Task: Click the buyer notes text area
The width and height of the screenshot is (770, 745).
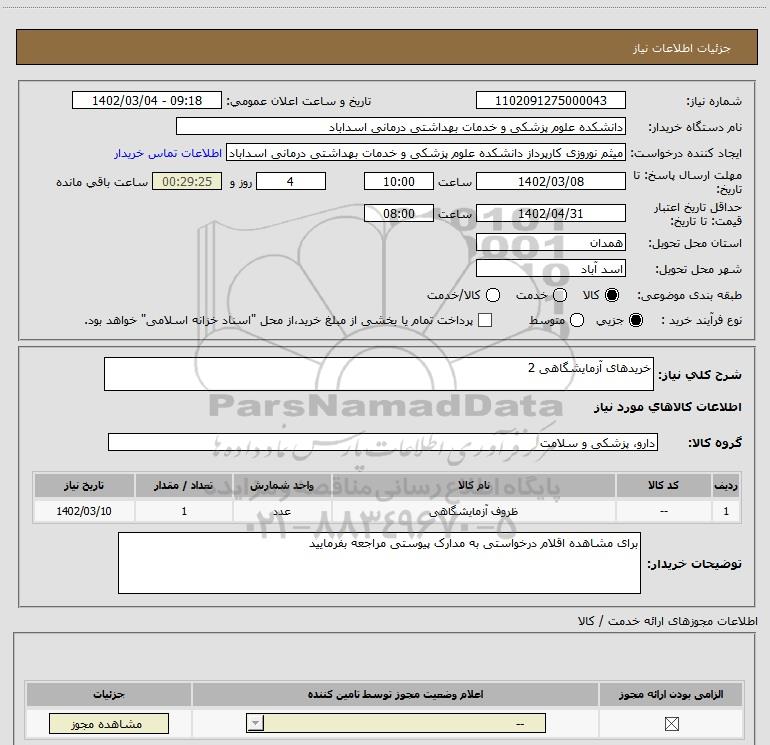Action: [x=379, y=563]
